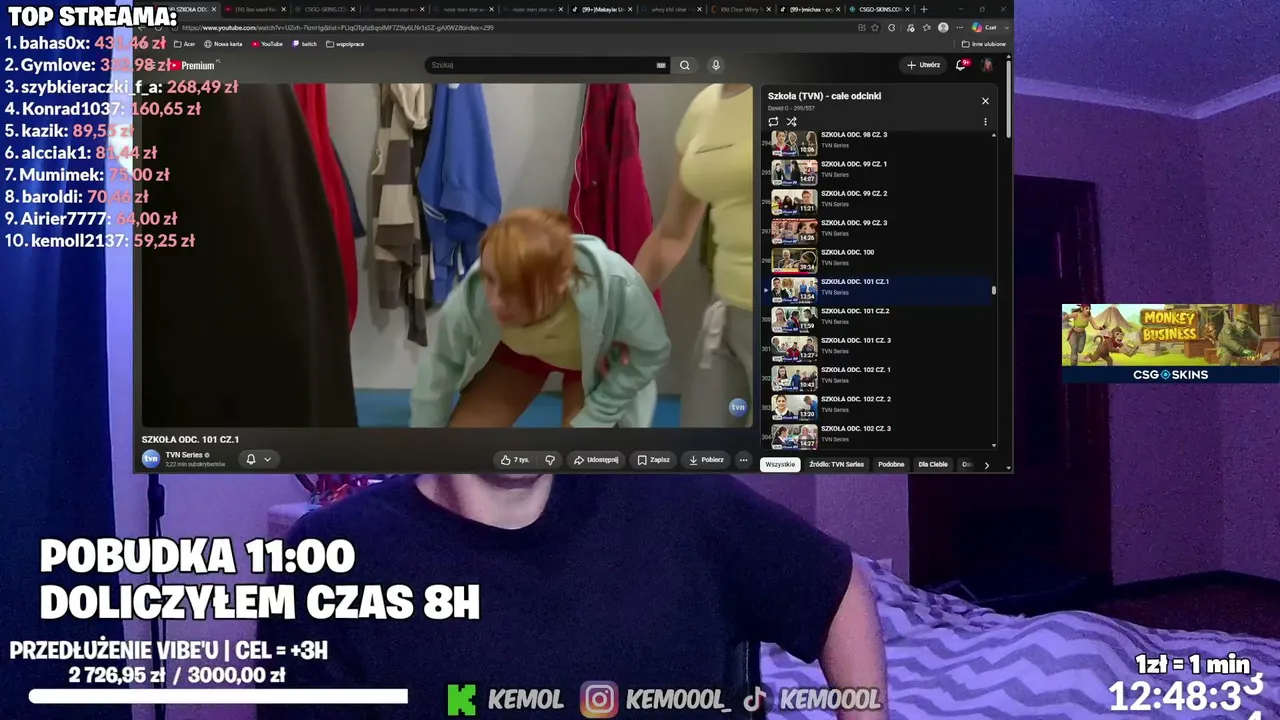Click the TVN watermark logo on video
The image size is (1280, 720).
pos(738,407)
